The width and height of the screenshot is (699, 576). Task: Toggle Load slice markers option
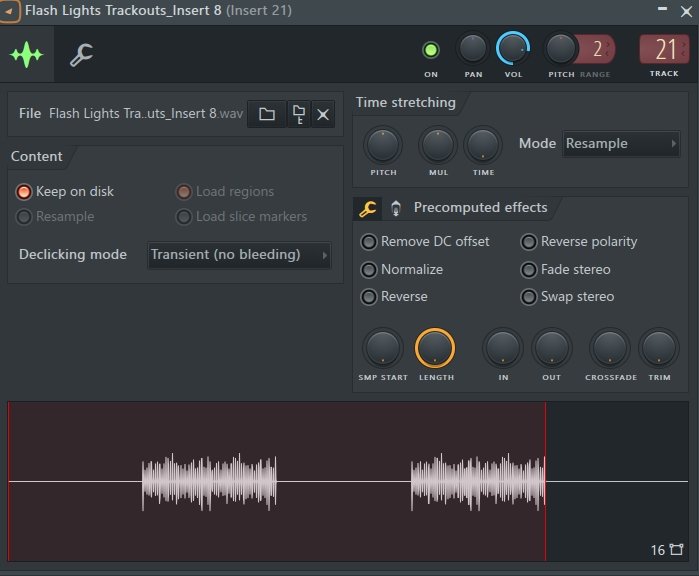241,217
